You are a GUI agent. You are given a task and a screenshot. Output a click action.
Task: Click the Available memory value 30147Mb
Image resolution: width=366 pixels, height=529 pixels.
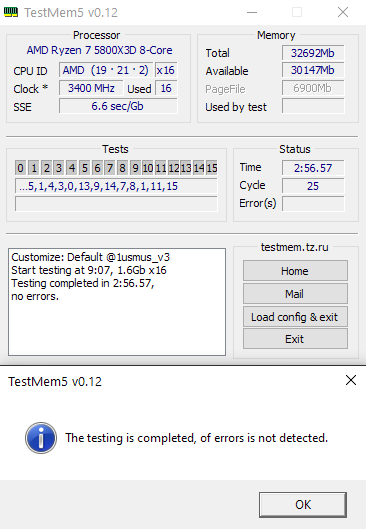point(313,70)
